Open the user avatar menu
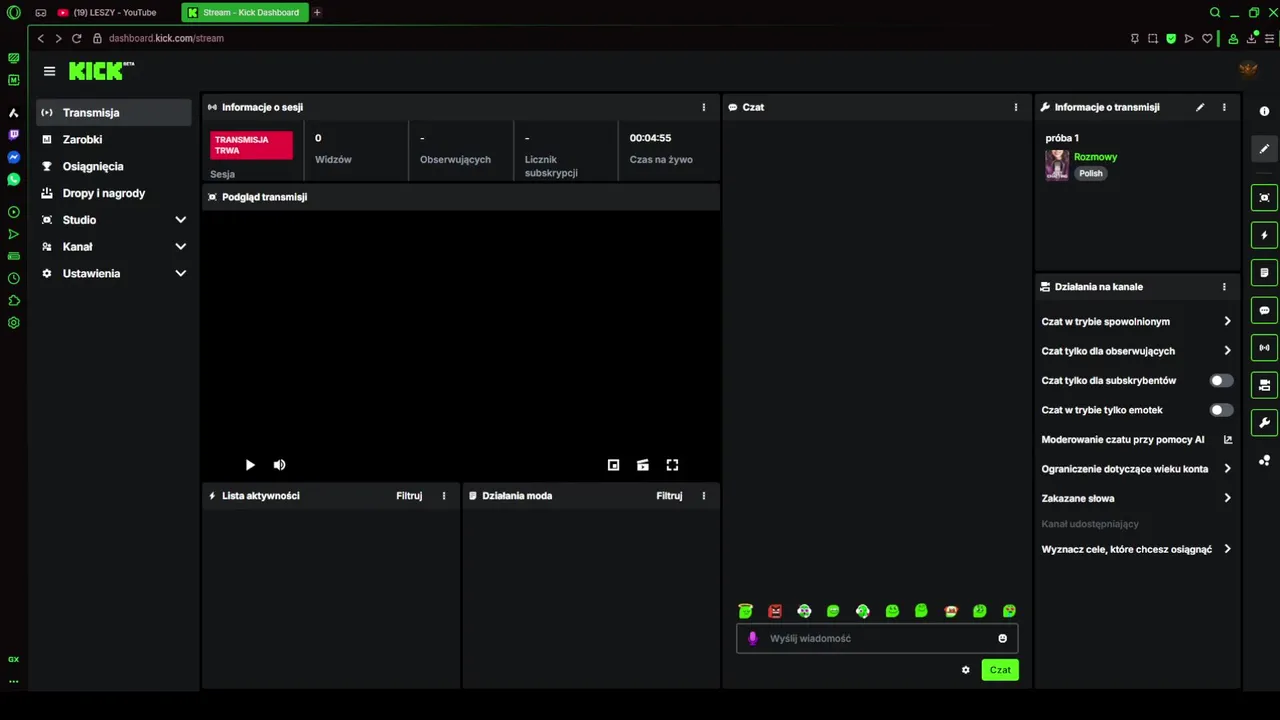The image size is (1280, 720). coord(1248,69)
